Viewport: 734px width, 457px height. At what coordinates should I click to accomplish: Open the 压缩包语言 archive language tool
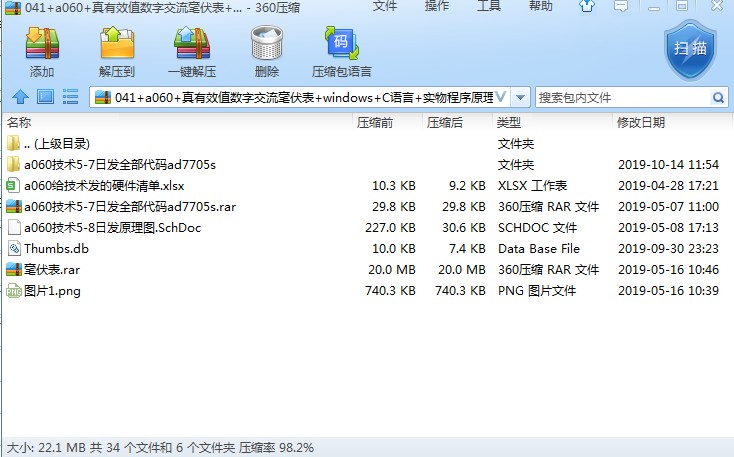(342, 44)
